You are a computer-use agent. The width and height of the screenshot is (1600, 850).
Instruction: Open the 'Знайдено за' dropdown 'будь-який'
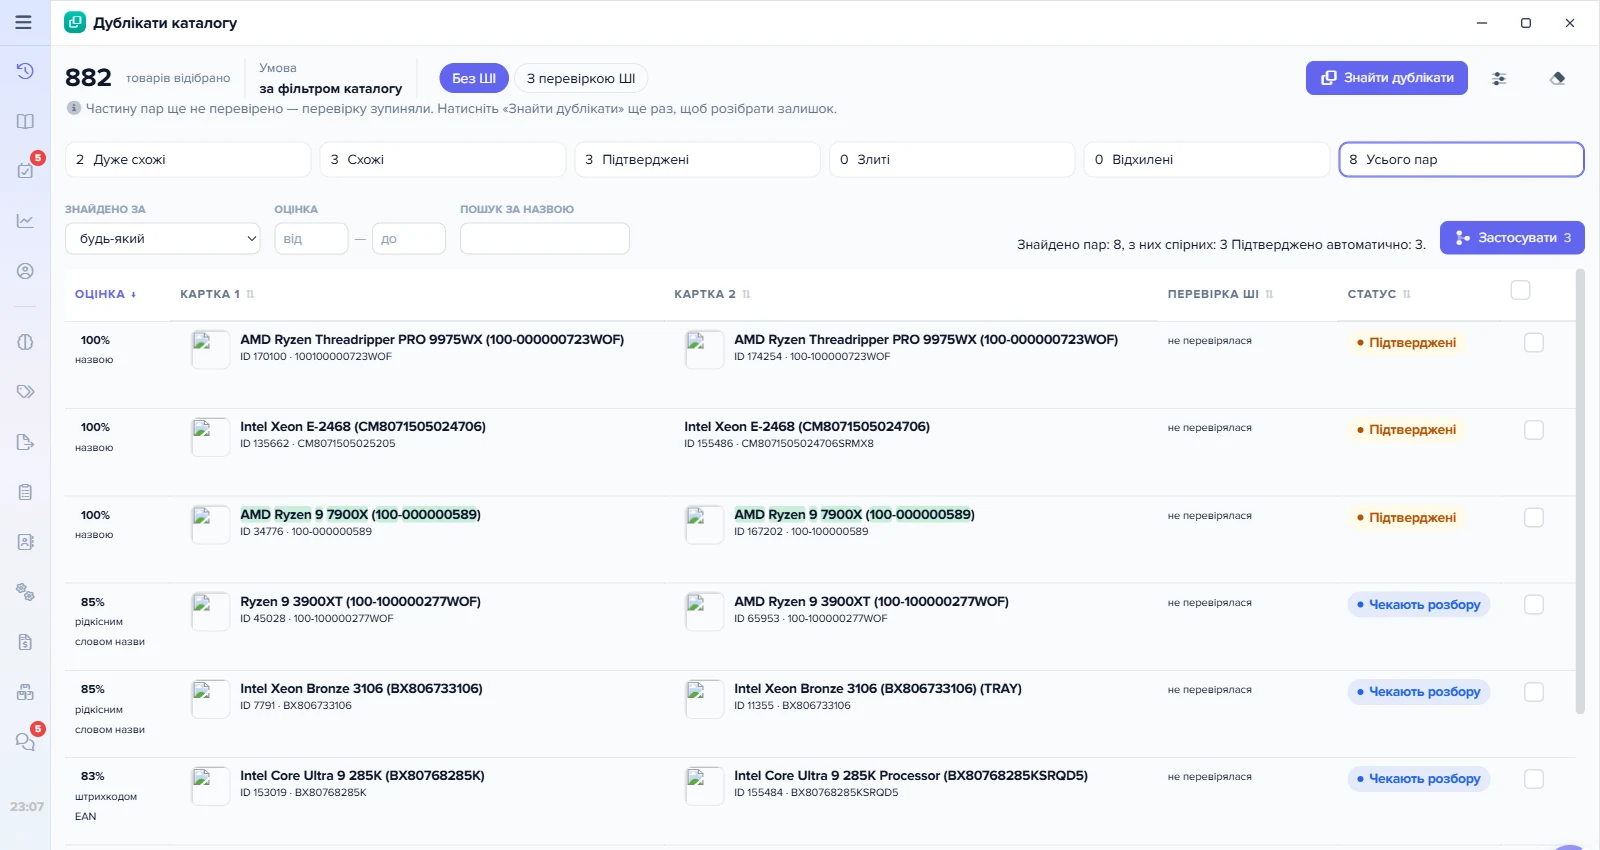(163, 239)
